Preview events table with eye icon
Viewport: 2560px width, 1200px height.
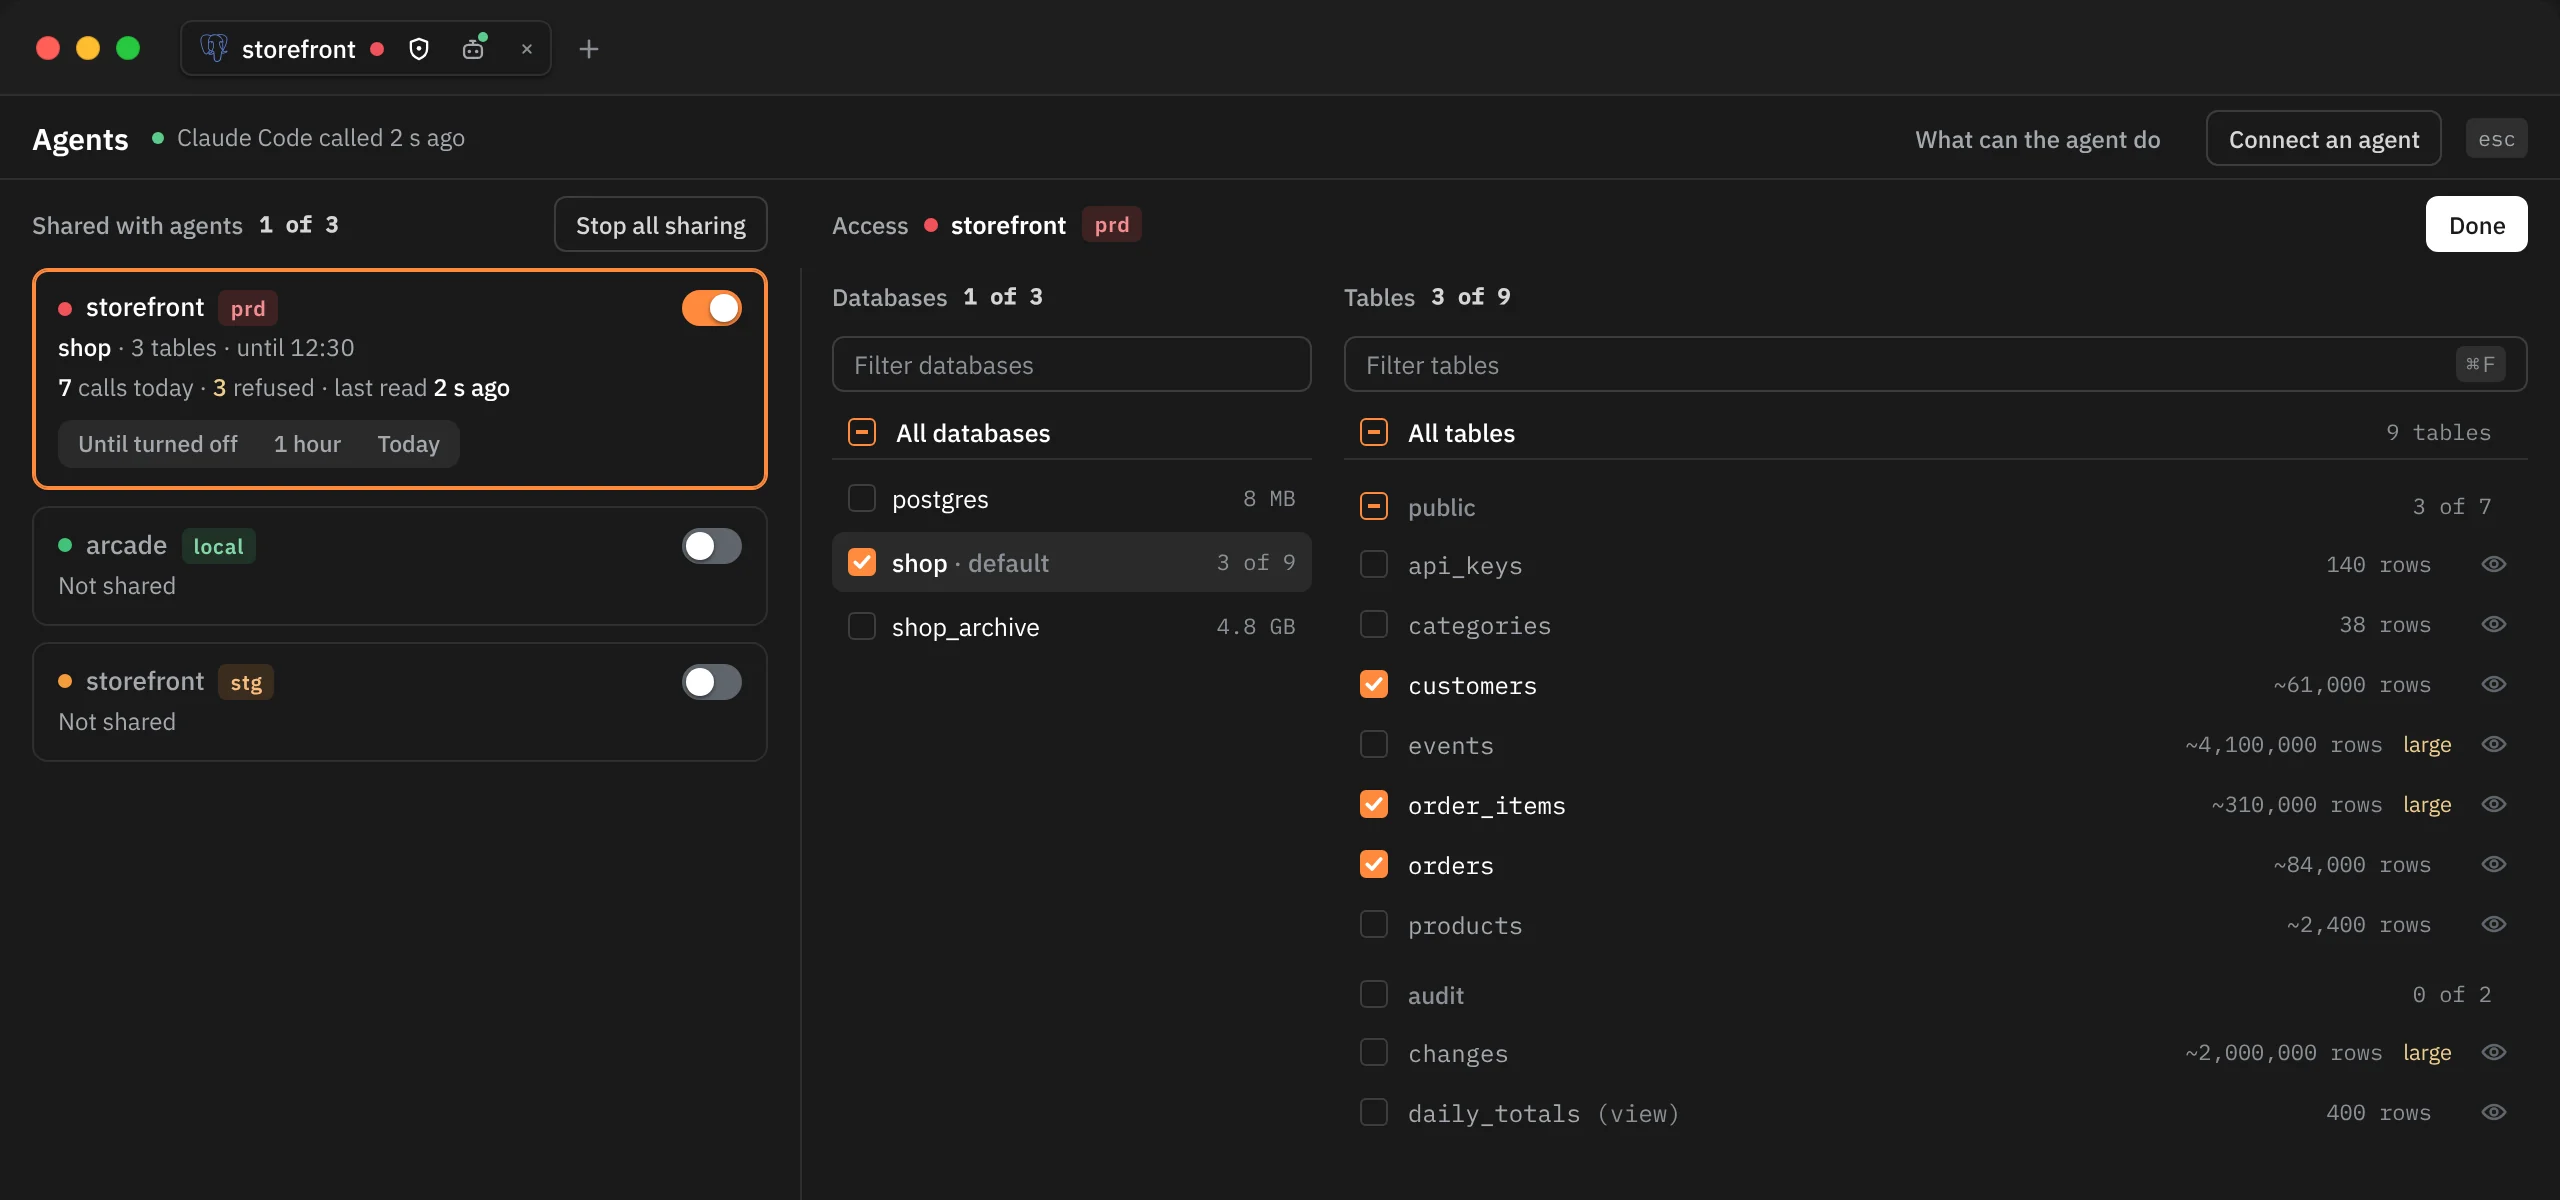click(x=2494, y=744)
